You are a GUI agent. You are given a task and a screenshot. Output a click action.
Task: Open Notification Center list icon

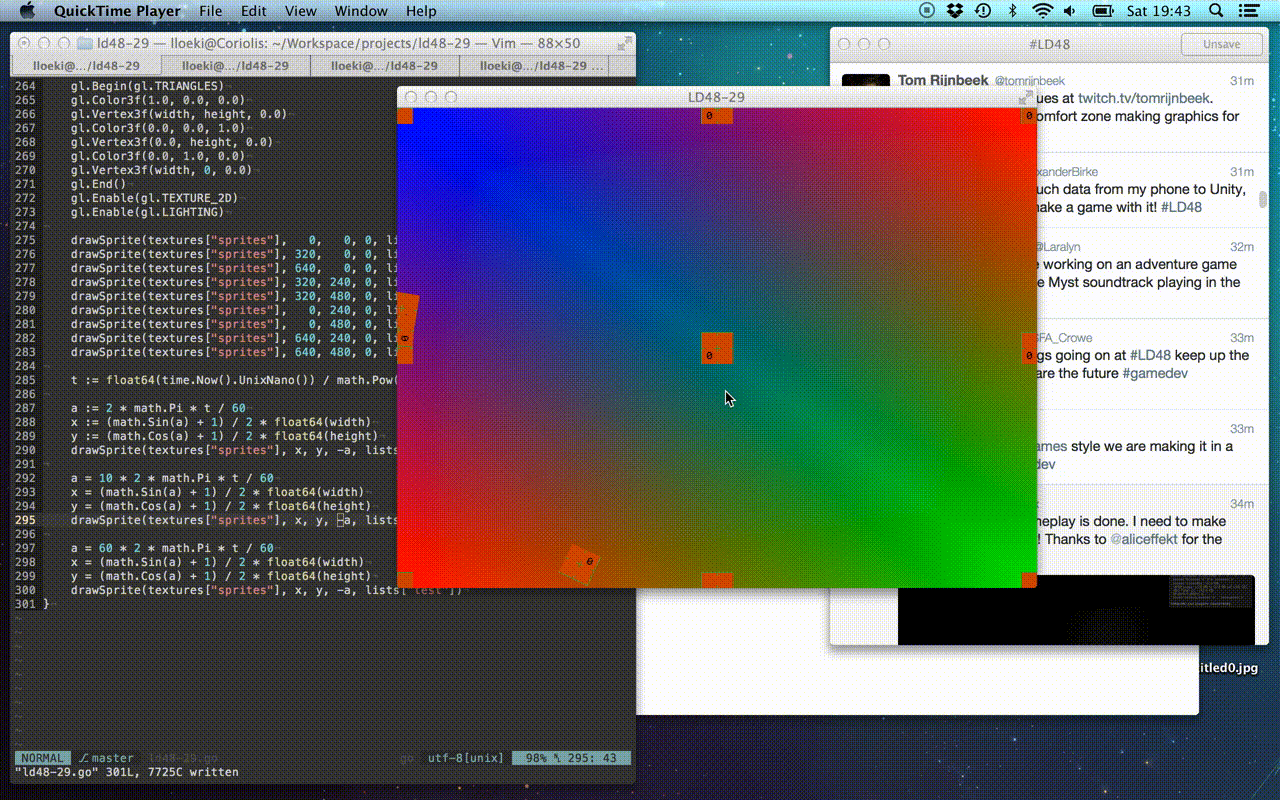[1251, 11]
